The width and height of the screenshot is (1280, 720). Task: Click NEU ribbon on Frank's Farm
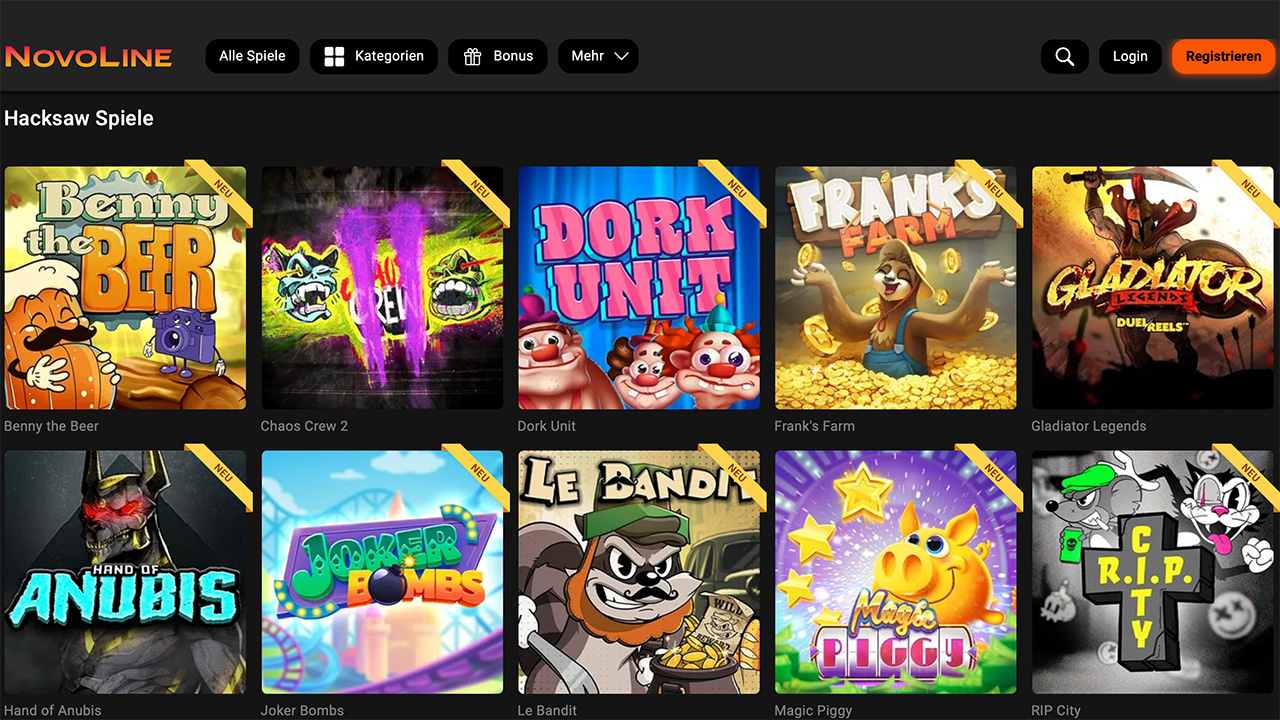tap(995, 188)
